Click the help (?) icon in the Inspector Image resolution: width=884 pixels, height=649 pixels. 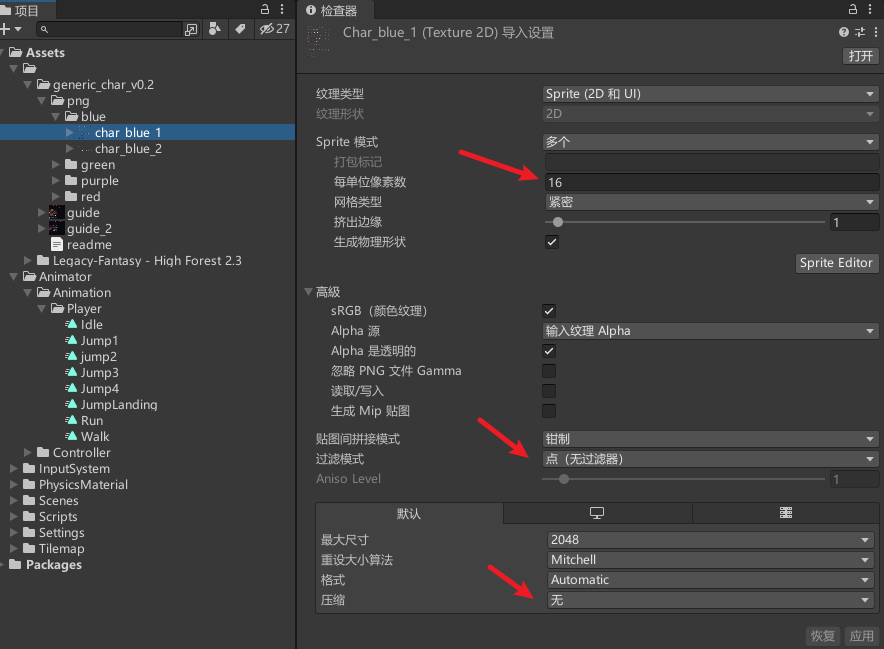point(842,32)
